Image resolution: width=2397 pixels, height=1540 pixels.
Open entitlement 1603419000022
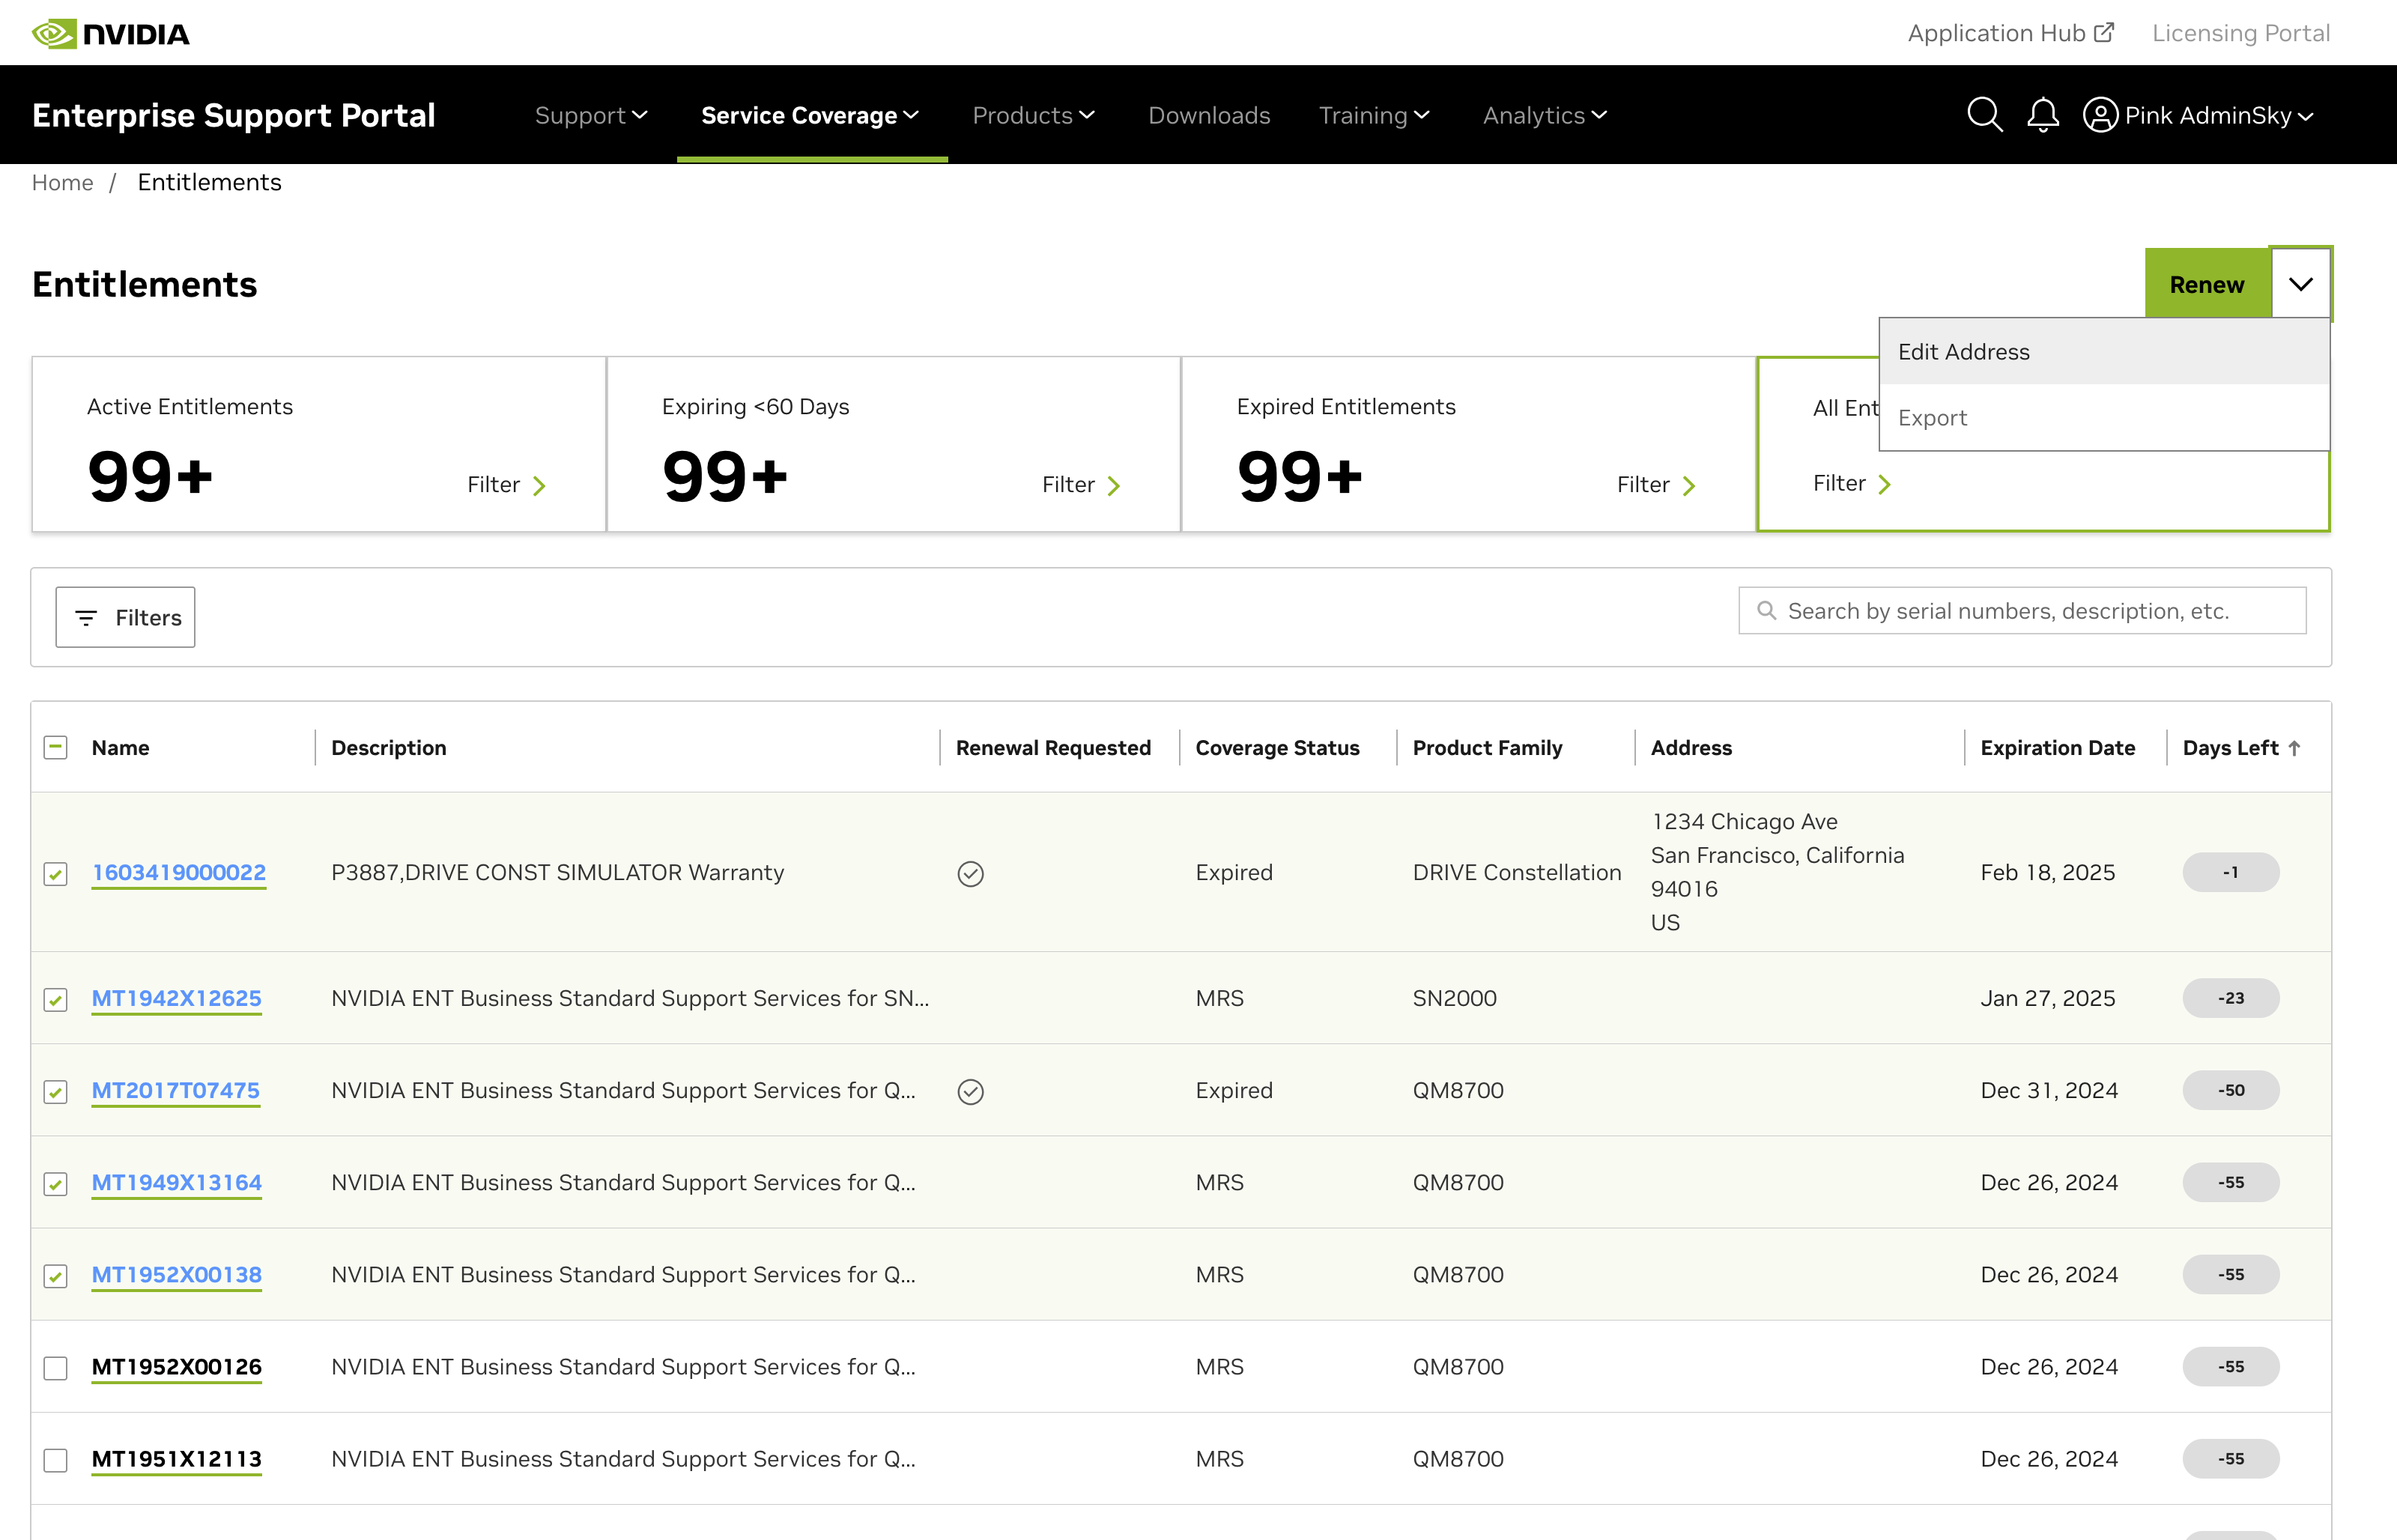[x=179, y=872]
